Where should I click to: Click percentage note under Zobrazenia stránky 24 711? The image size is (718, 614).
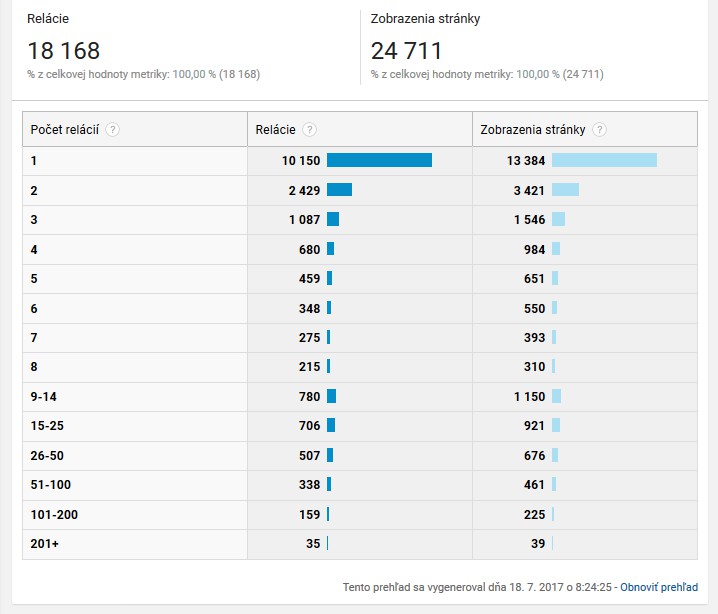pyautogui.click(x=487, y=74)
